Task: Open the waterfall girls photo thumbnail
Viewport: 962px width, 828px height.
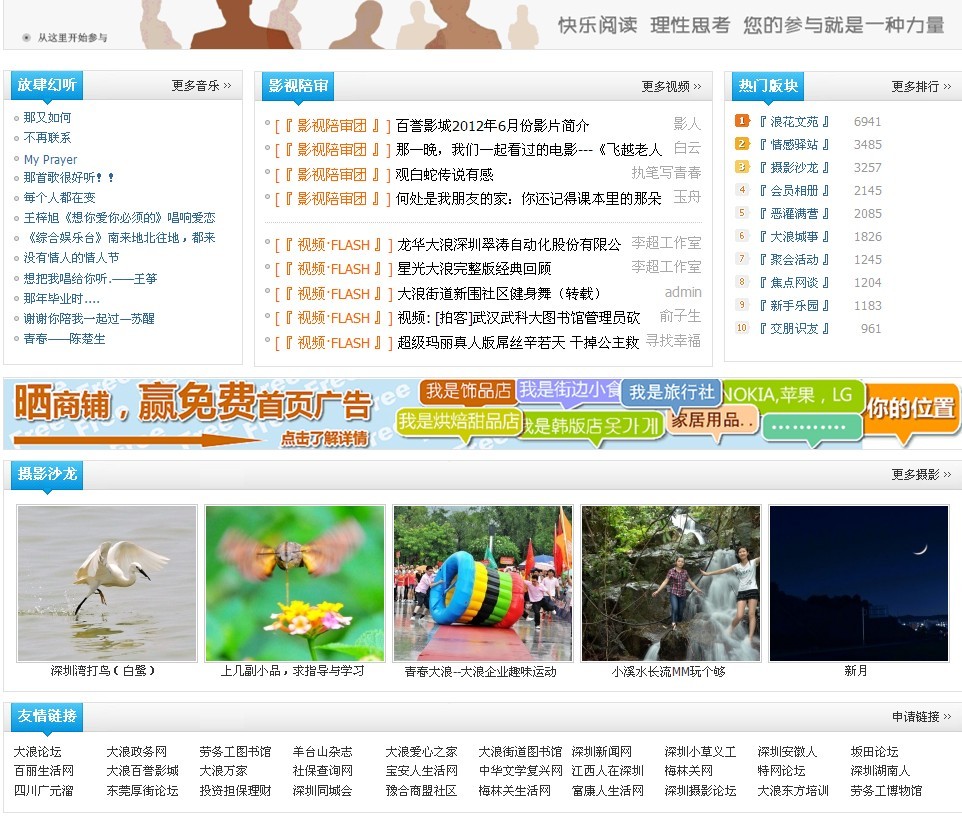Action: tap(671, 583)
